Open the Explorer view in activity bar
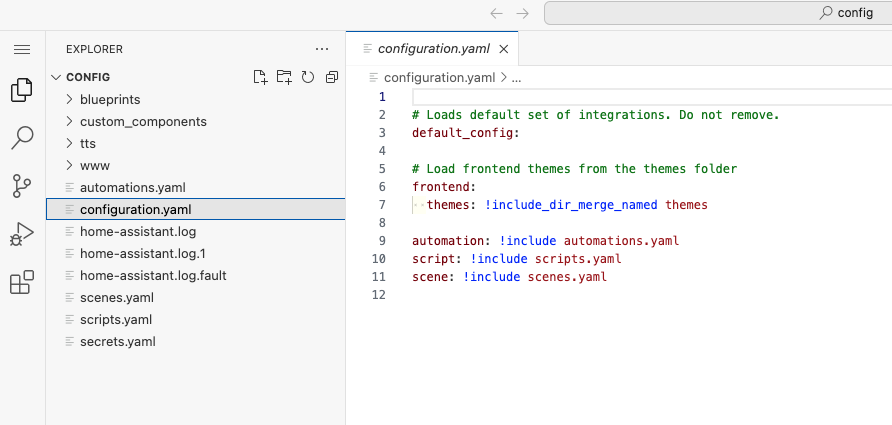The height and width of the screenshot is (425, 892). click(22, 90)
